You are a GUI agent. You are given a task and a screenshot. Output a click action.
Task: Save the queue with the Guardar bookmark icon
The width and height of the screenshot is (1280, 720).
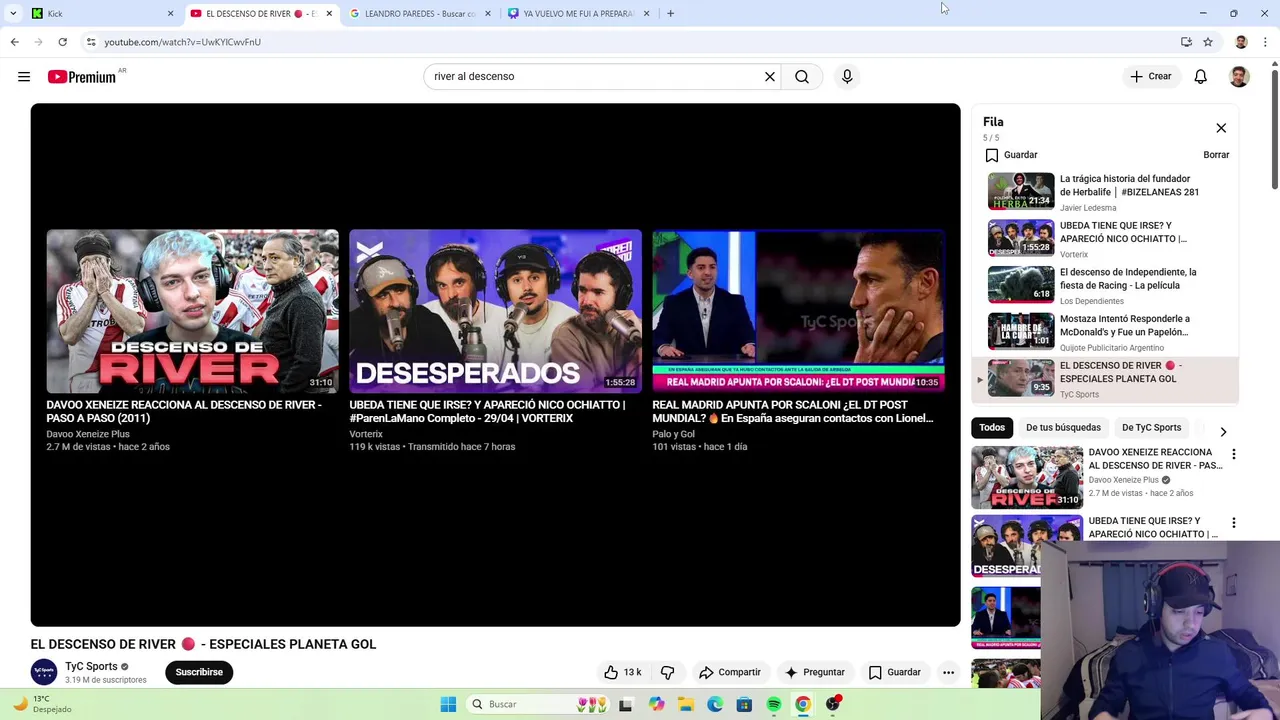click(992, 155)
